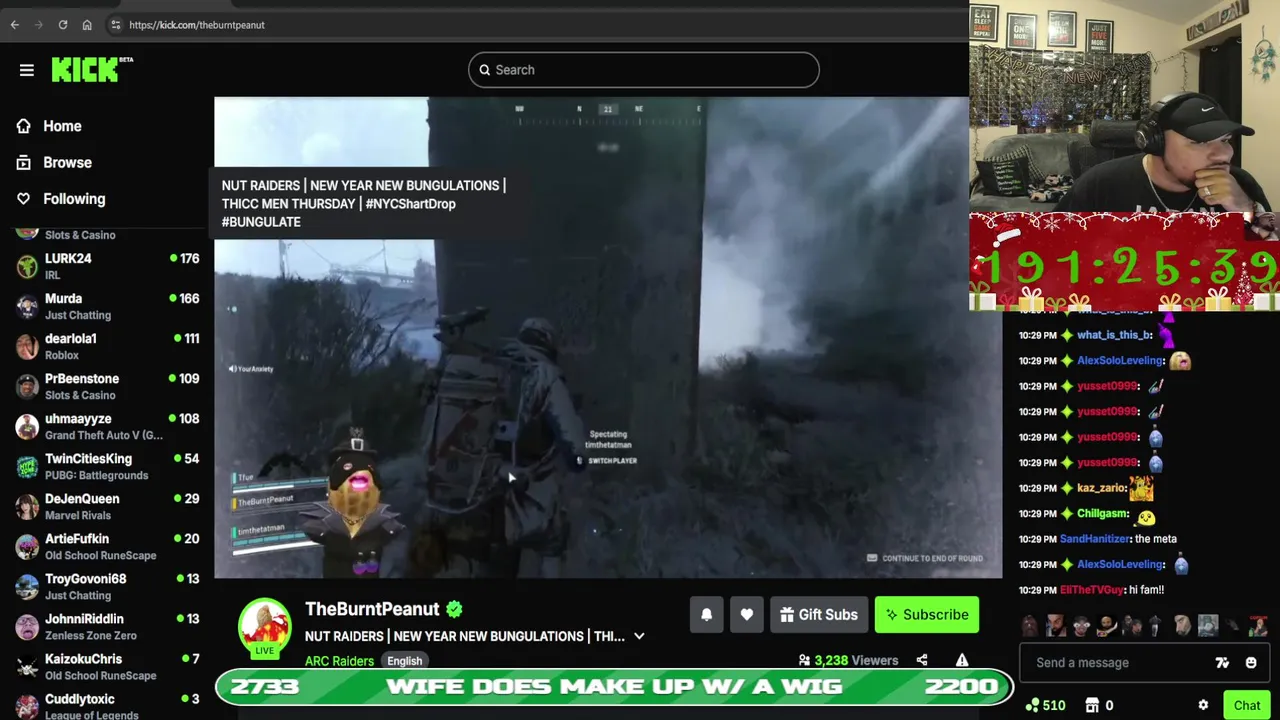
Task: Go back in browser history
Action: (x=14, y=25)
